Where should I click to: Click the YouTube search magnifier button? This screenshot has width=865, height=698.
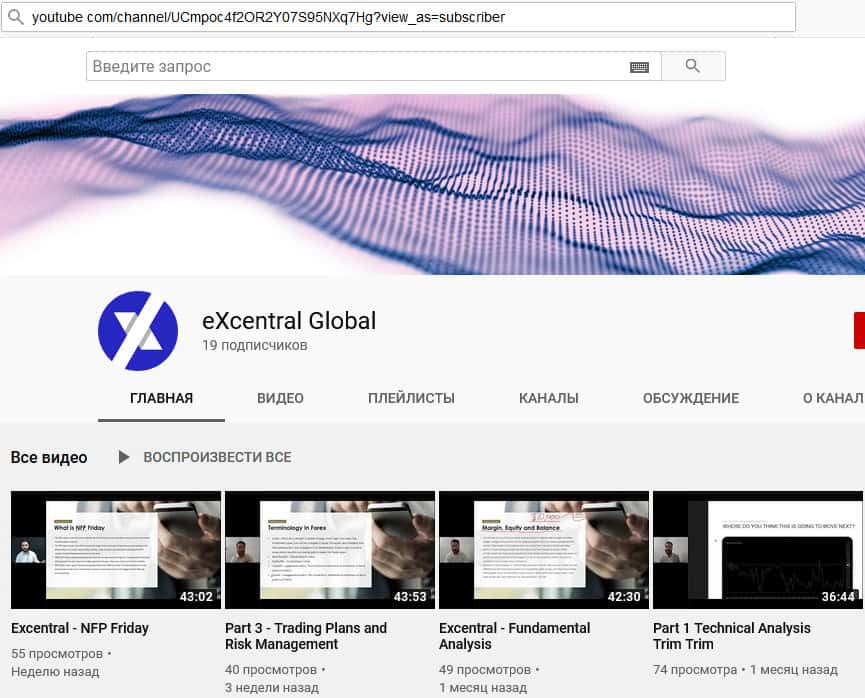tap(693, 66)
